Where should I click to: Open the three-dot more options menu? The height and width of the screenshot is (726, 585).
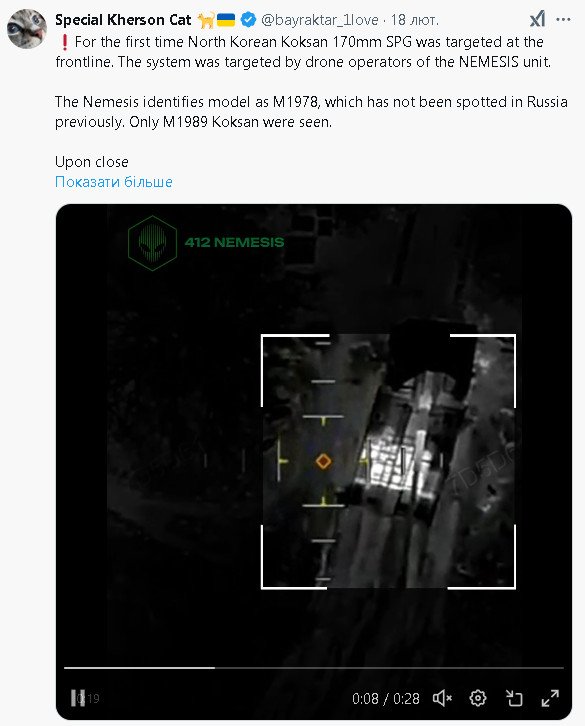click(x=563, y=19)
